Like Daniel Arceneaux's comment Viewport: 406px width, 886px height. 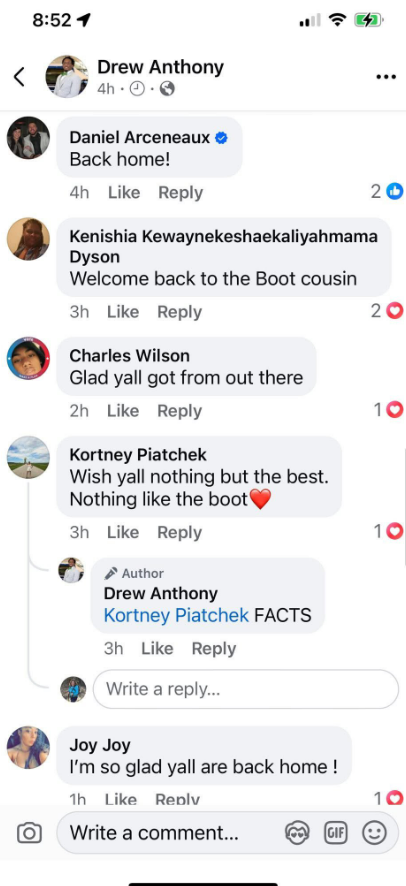(124, 193)
